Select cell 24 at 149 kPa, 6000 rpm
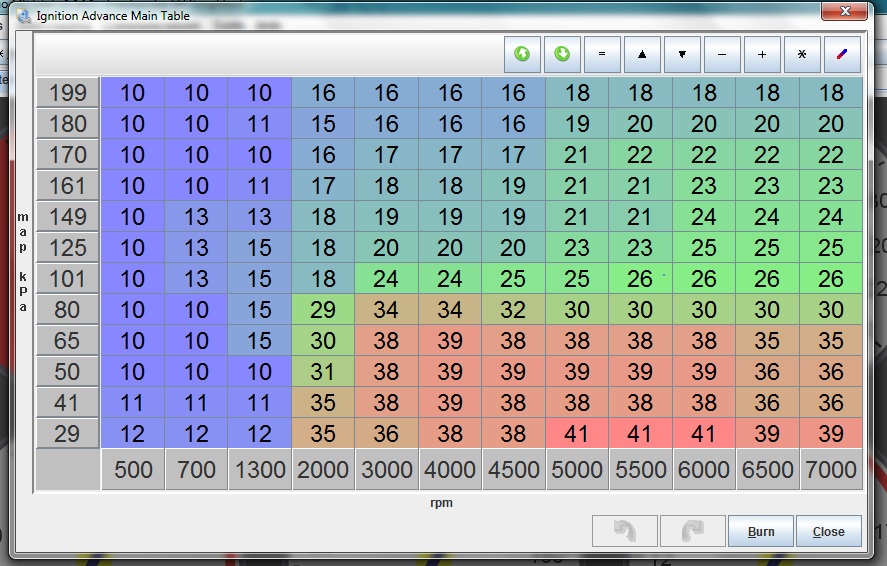Viewport: 887px width, 566px height. [704, 217]
